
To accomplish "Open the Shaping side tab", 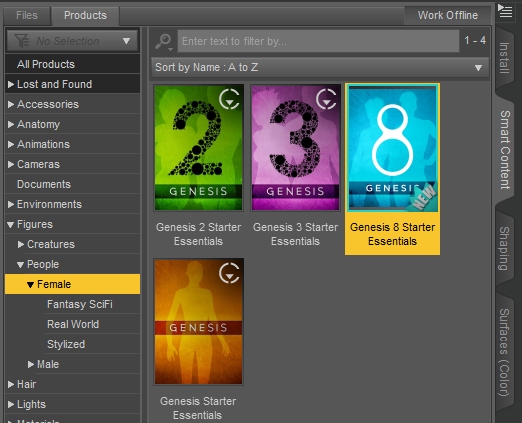I will click(x=504, y=248).
